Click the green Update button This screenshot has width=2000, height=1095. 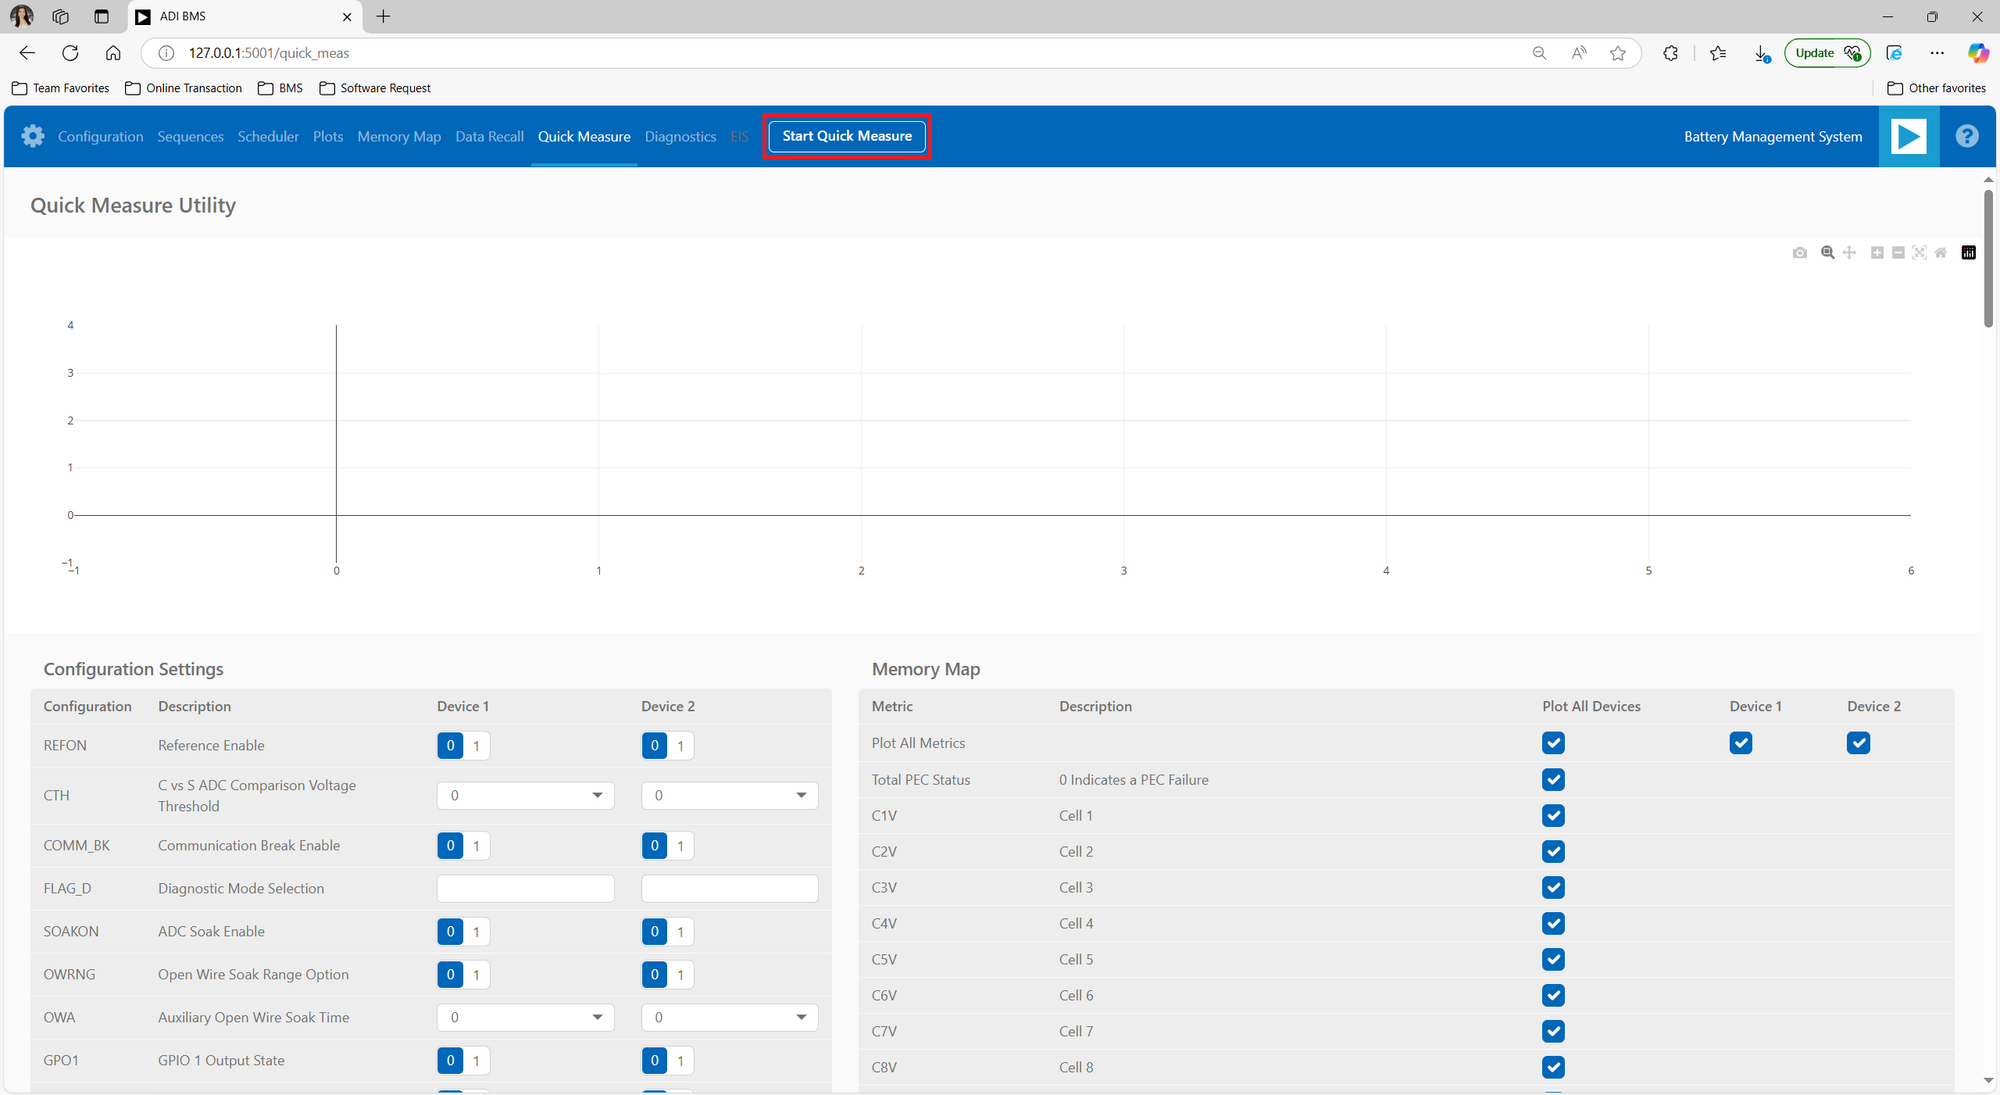tap(1826, 53)
